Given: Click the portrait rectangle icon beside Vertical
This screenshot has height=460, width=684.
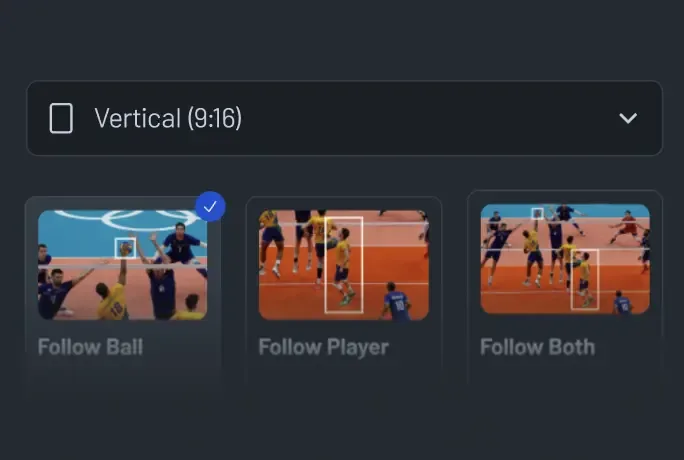Looking at the screenshot, I should pos(61,118).
